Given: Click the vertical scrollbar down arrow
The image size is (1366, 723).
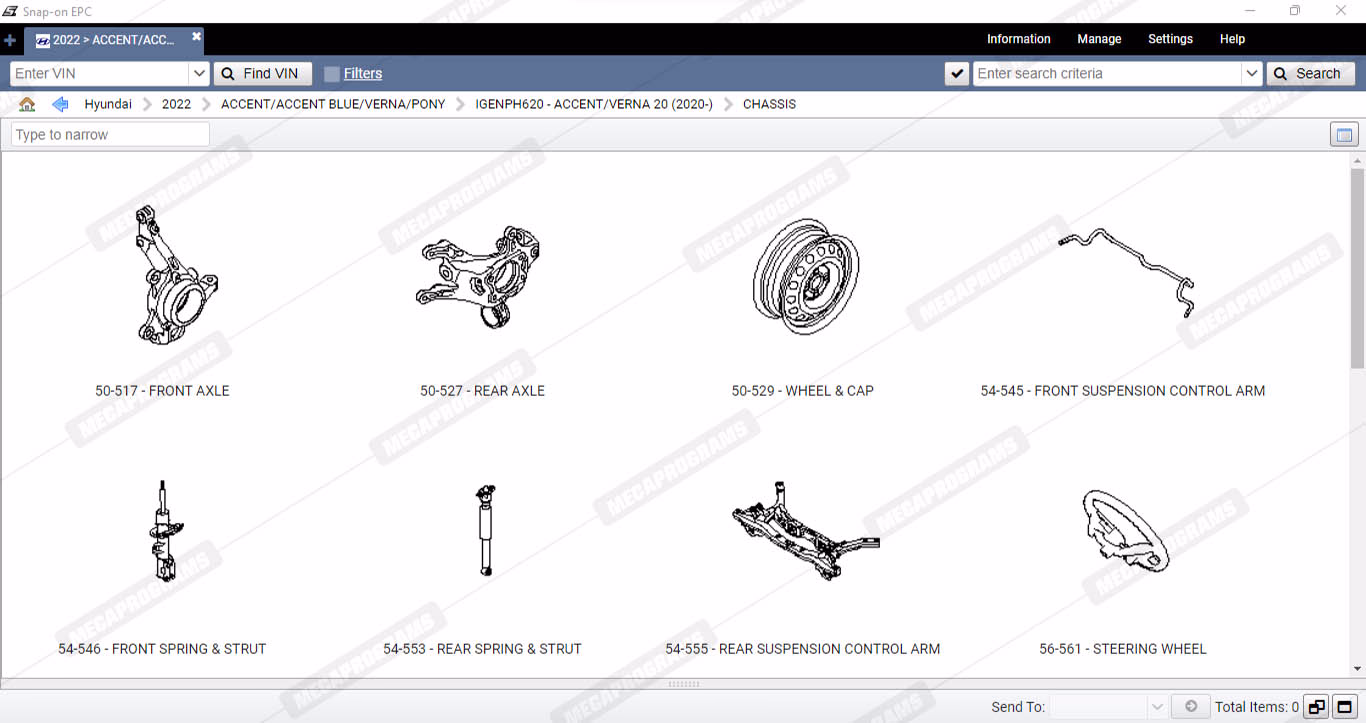Looking at the screenshot, I should click(1357, 669).
